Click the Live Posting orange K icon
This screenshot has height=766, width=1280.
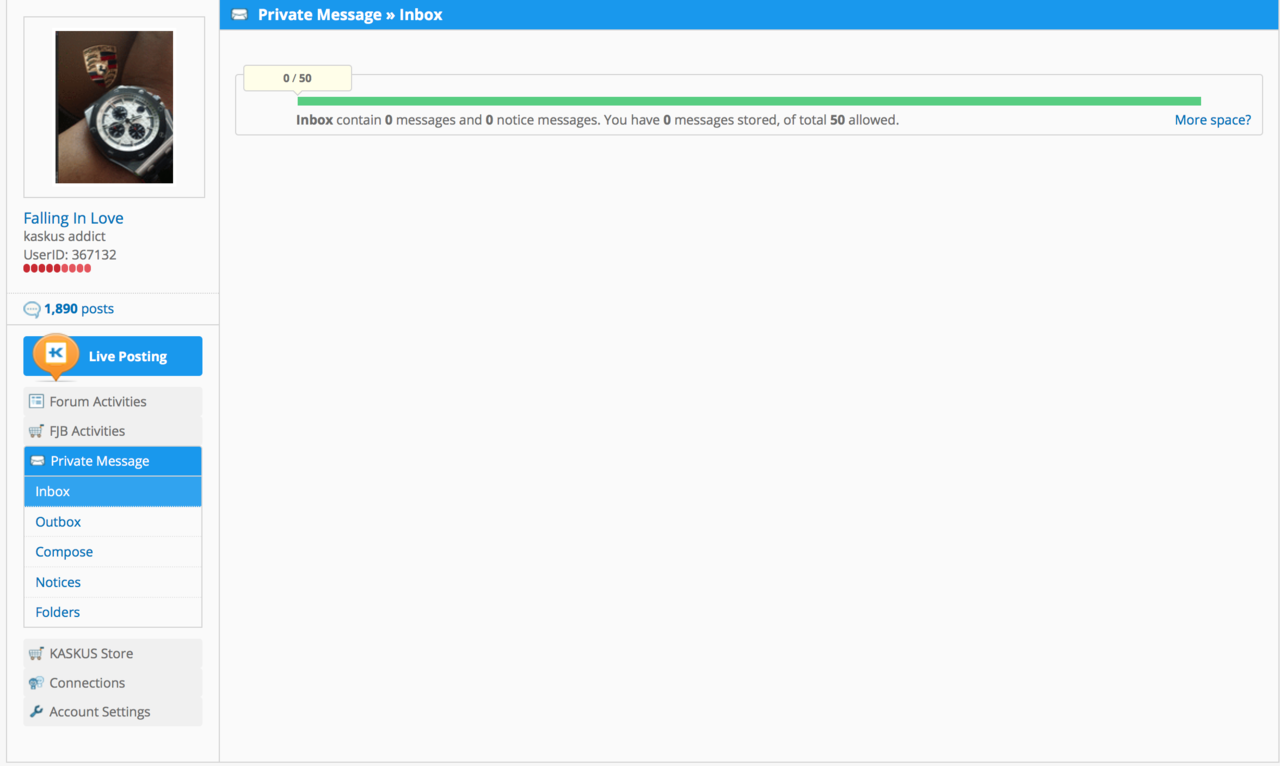(x=55, y=356)
